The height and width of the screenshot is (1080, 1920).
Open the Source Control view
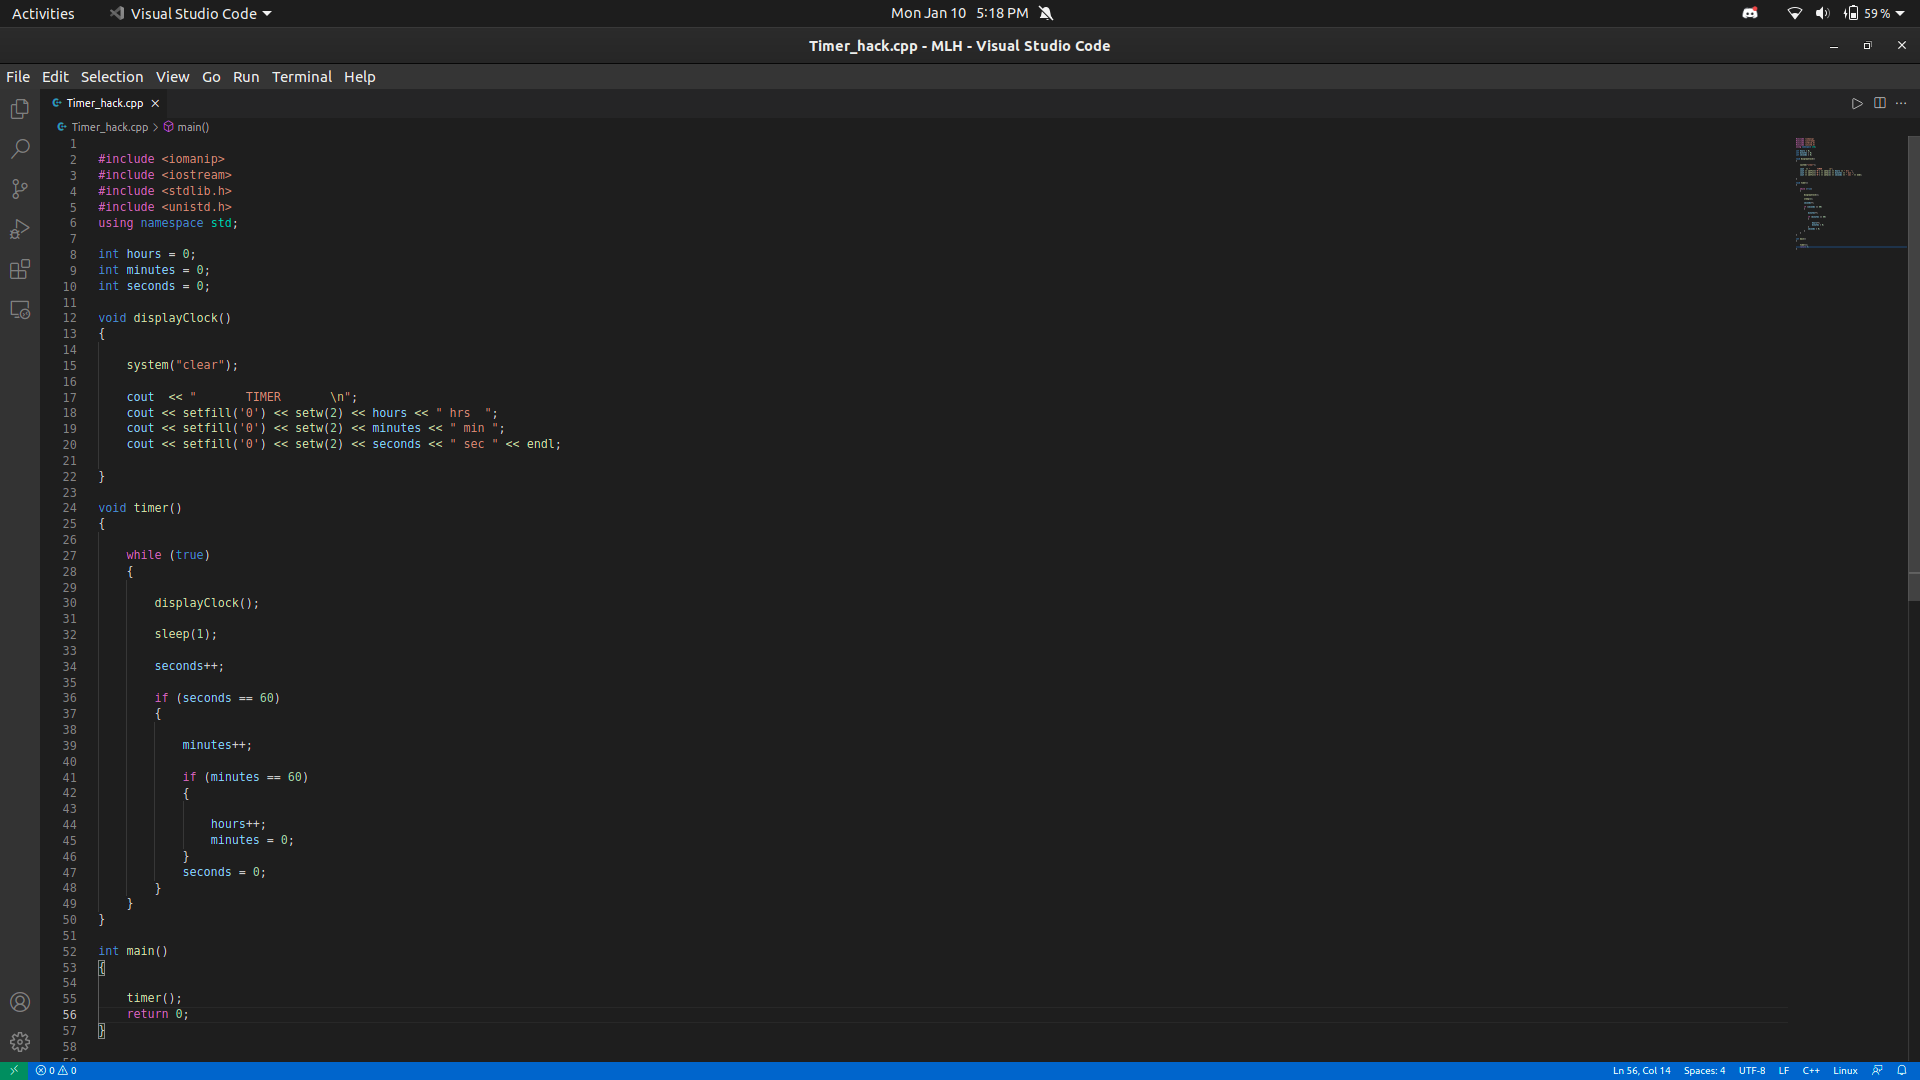[x=20, y=188]
